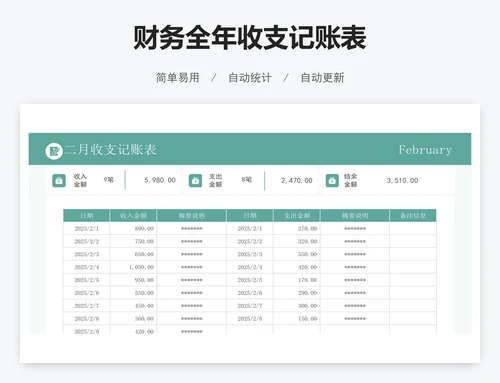Click the 摘要说明 header after 收入金额

point(192,216)
